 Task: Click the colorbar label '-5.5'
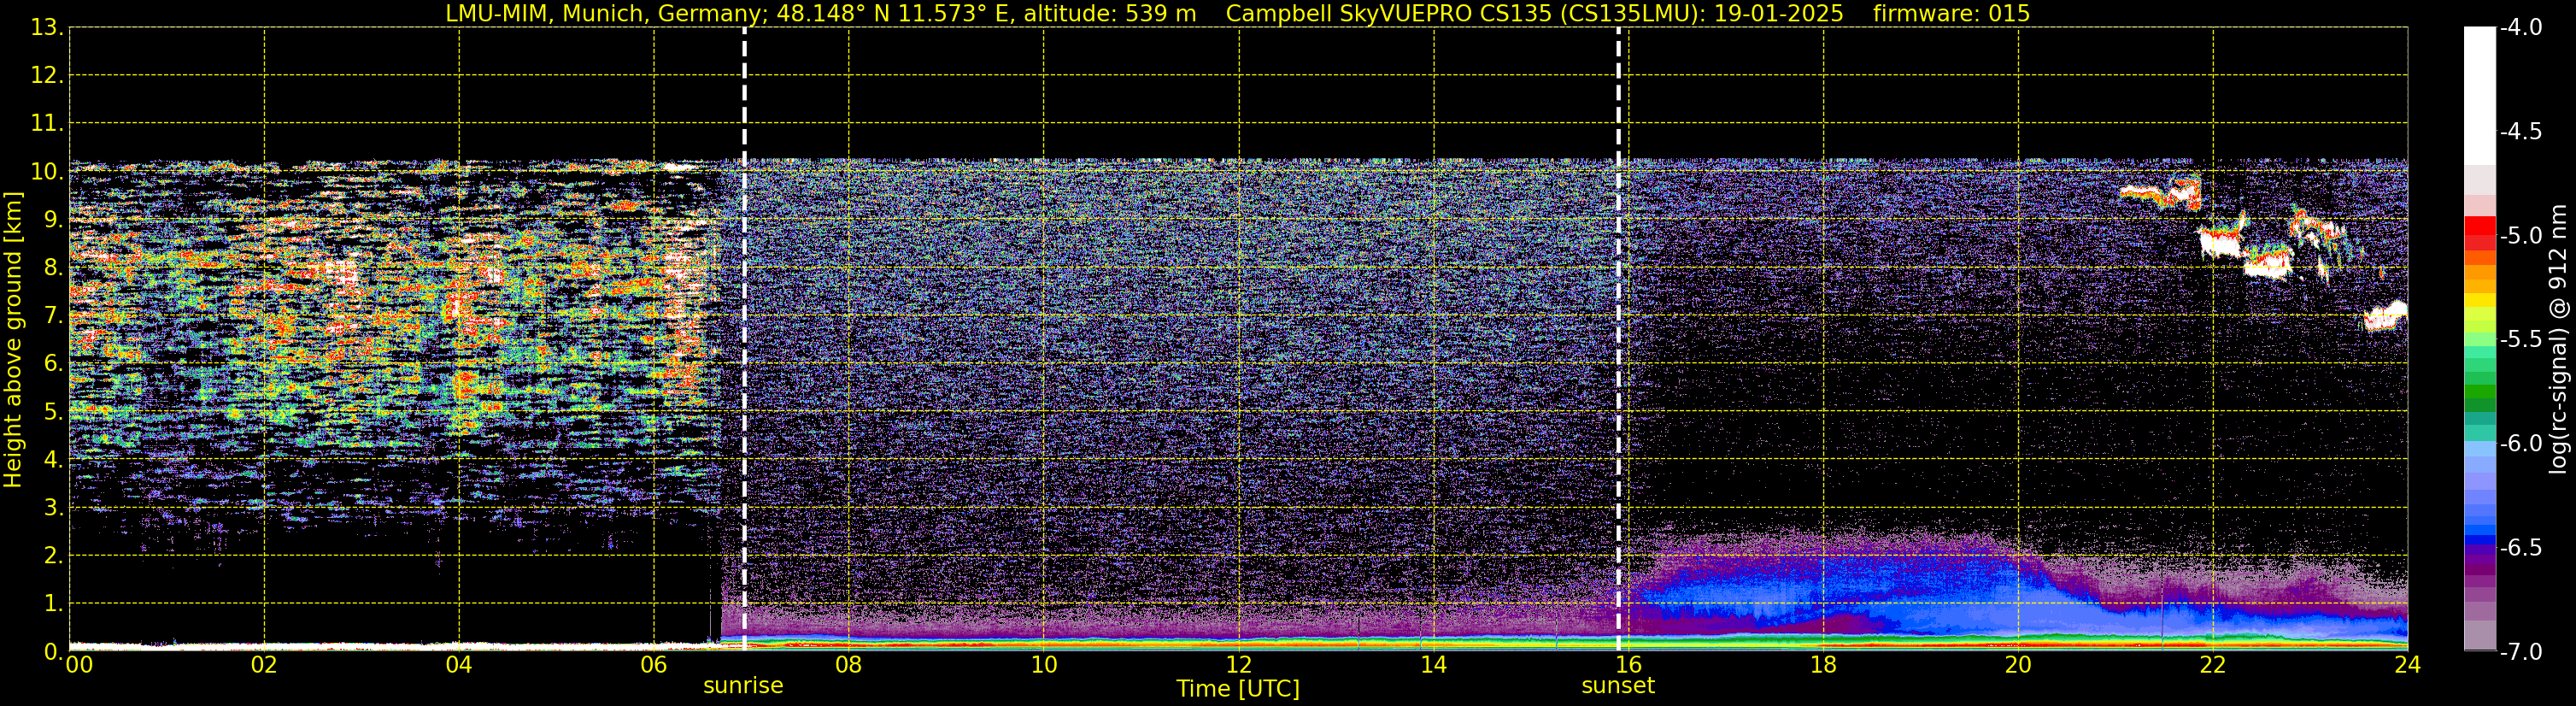2520,339
